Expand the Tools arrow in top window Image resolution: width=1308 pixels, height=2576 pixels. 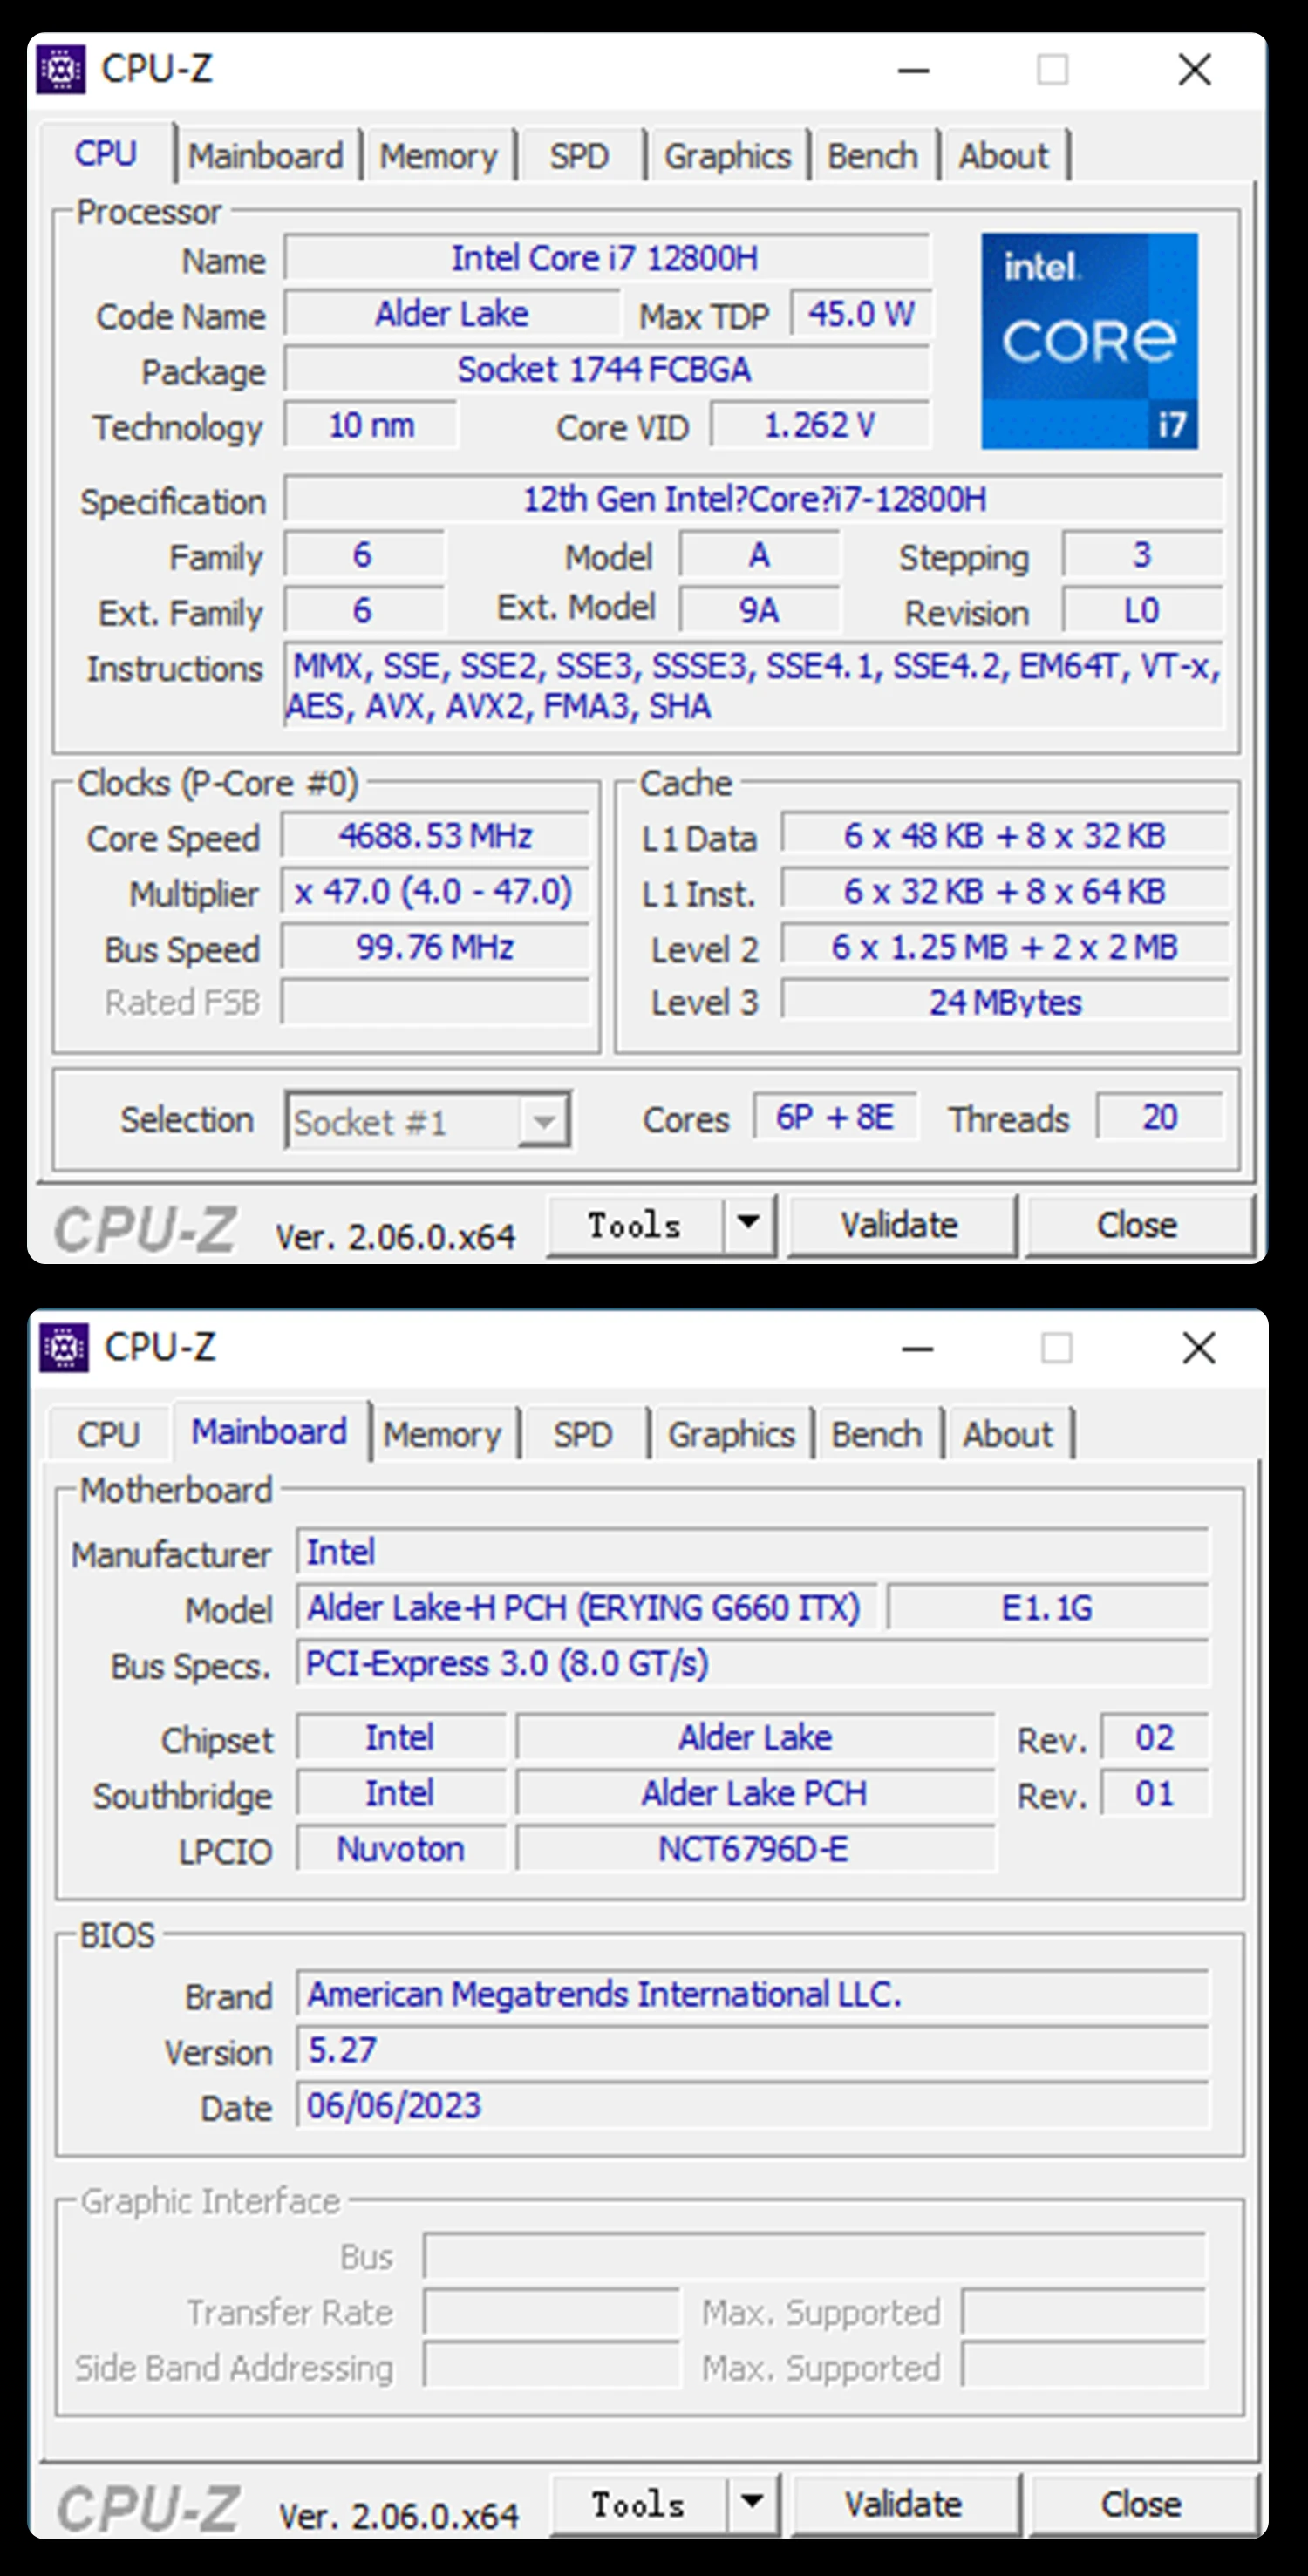pos(748,1224)
